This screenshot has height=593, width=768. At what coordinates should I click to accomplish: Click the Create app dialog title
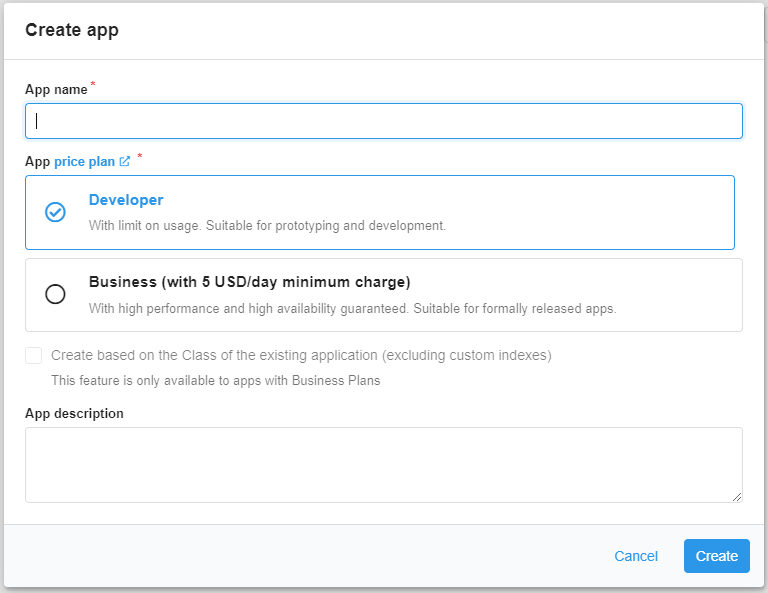pos(72,30)
